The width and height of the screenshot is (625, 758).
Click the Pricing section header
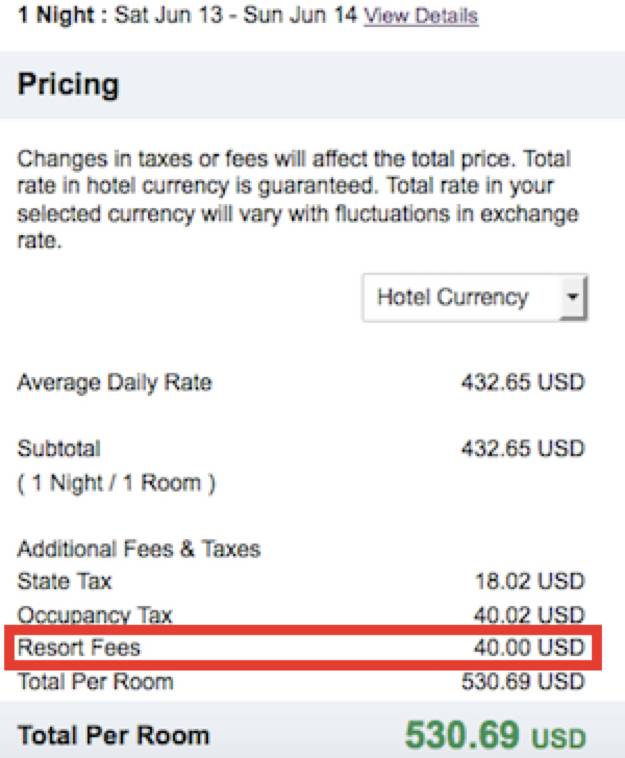click(x=68, y=85)
